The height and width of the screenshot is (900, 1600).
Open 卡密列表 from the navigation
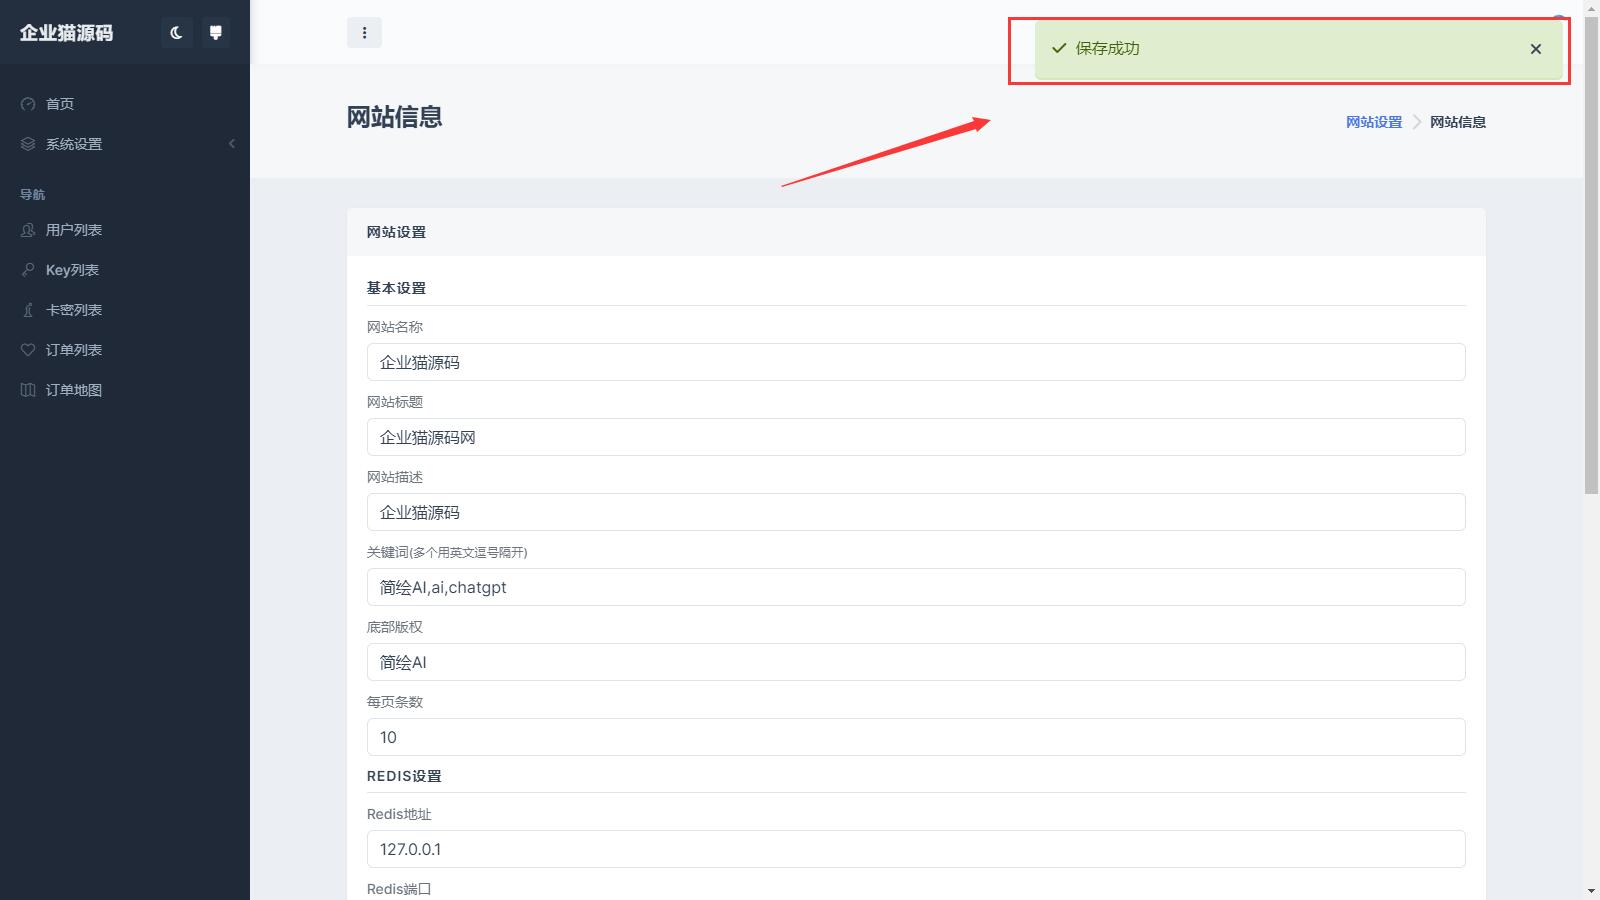[74, 310]
